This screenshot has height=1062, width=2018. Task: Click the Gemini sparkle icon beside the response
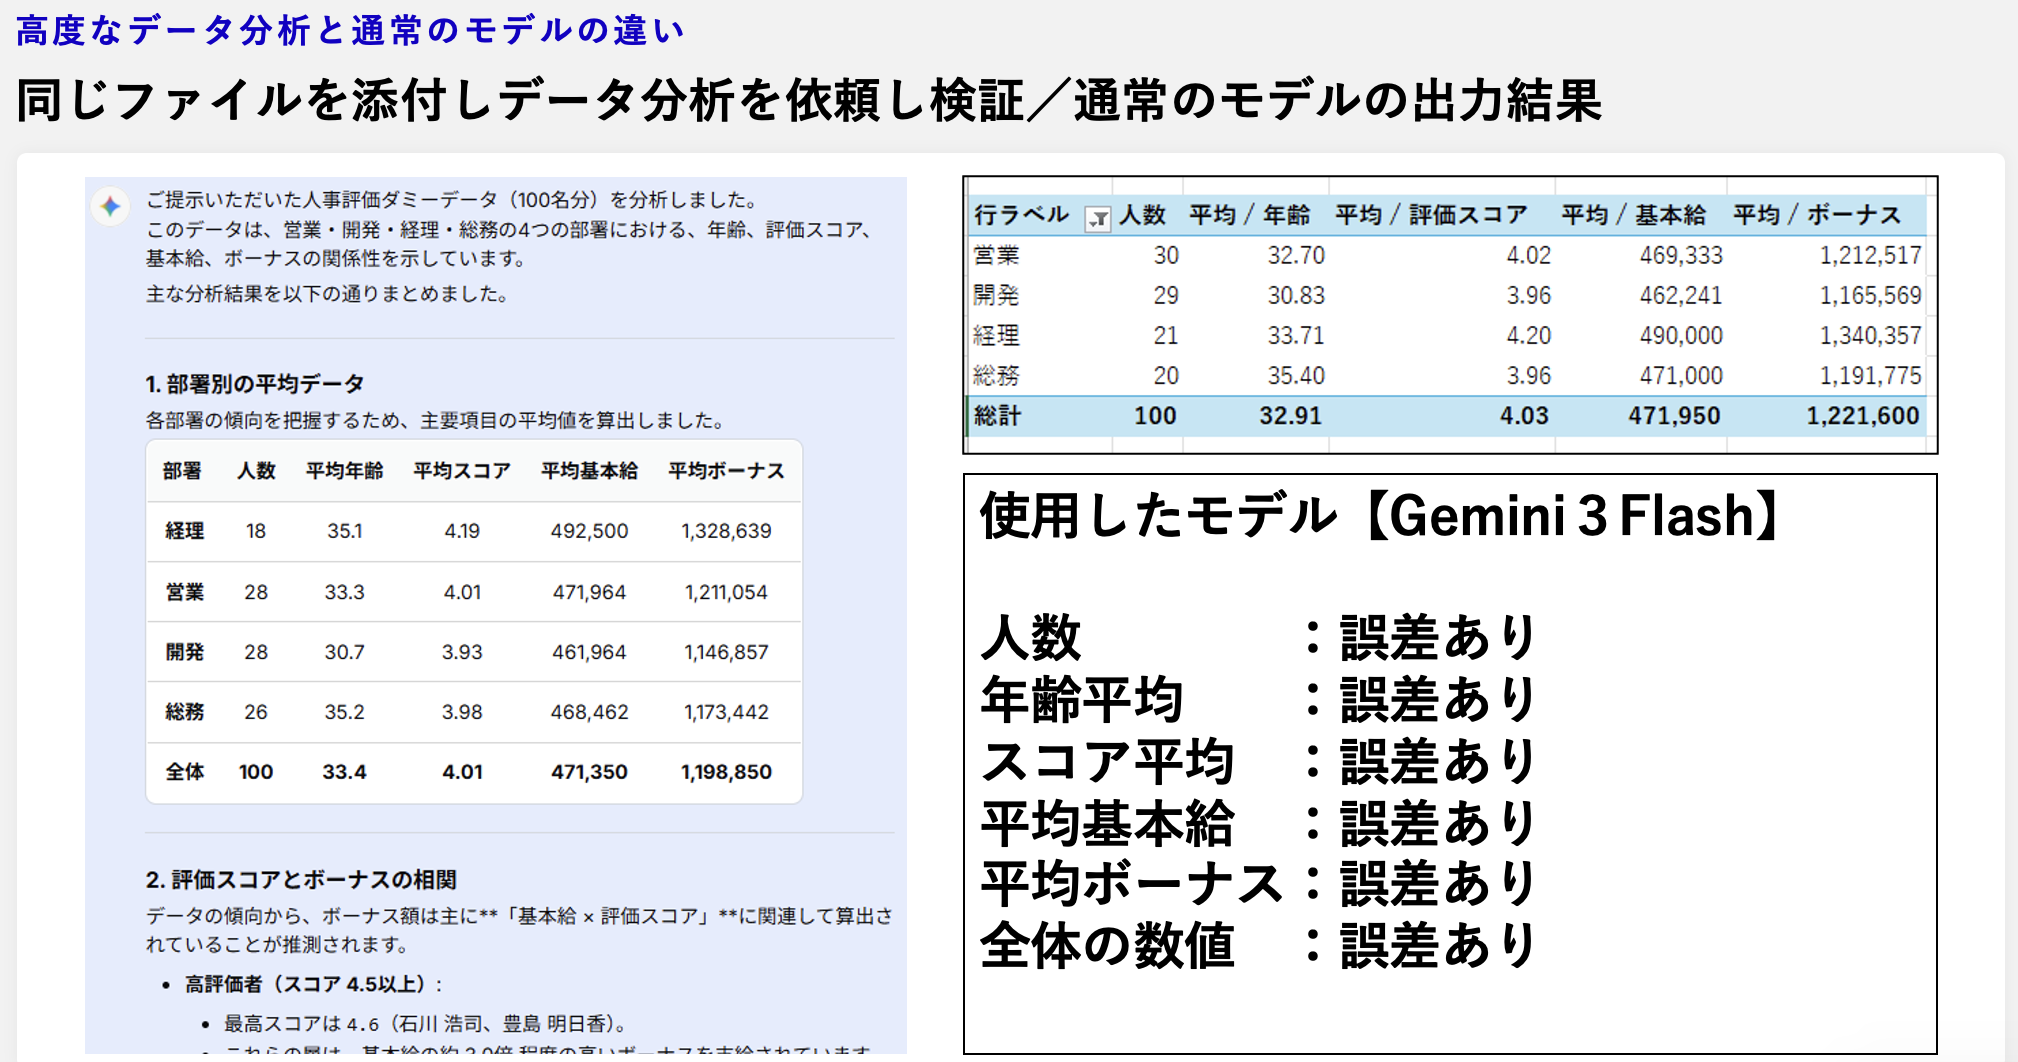click(110, 207)
